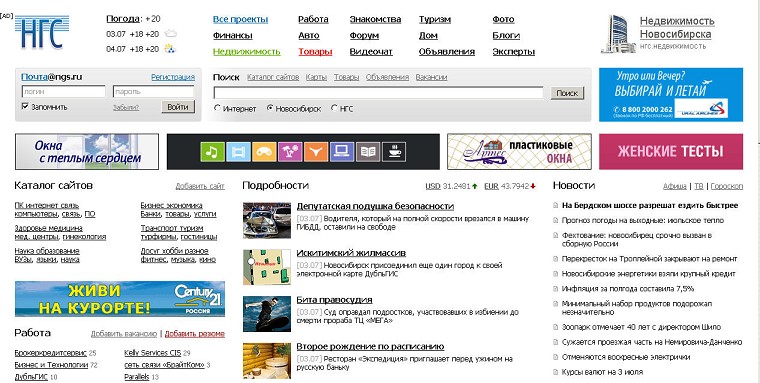Toggle the Запомнить checkbox
This screenshot has width=760, height=383.
[25, 106]
